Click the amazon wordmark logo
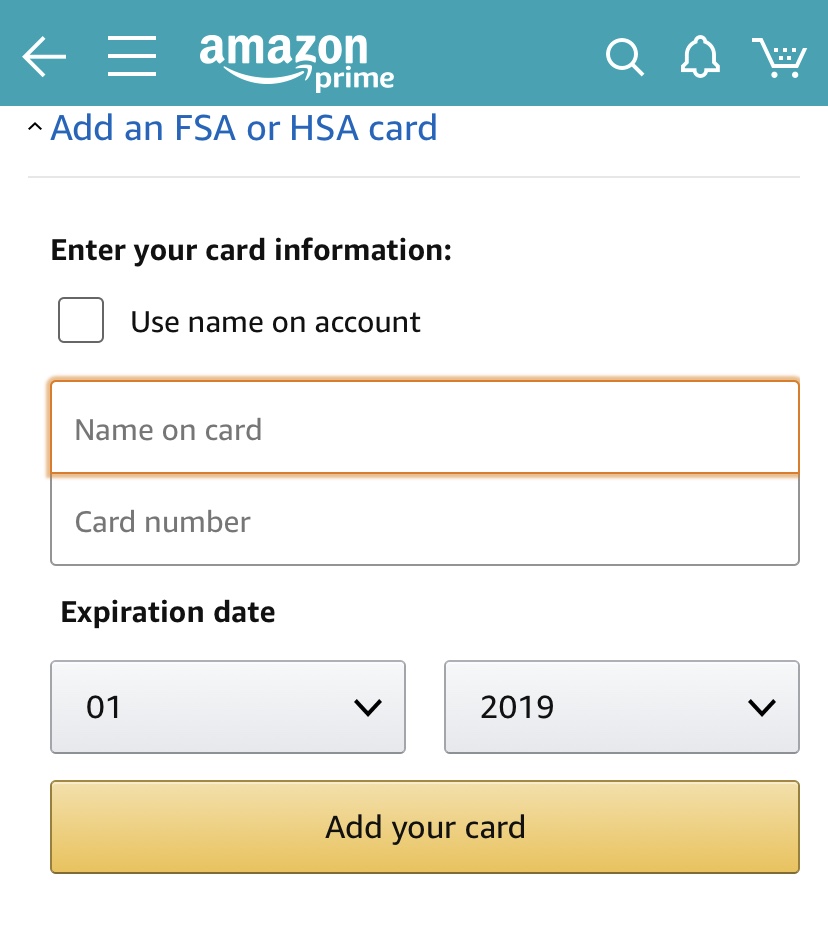Image resolution: width=828 pixels, height=947 pixels. click(283, 50)
